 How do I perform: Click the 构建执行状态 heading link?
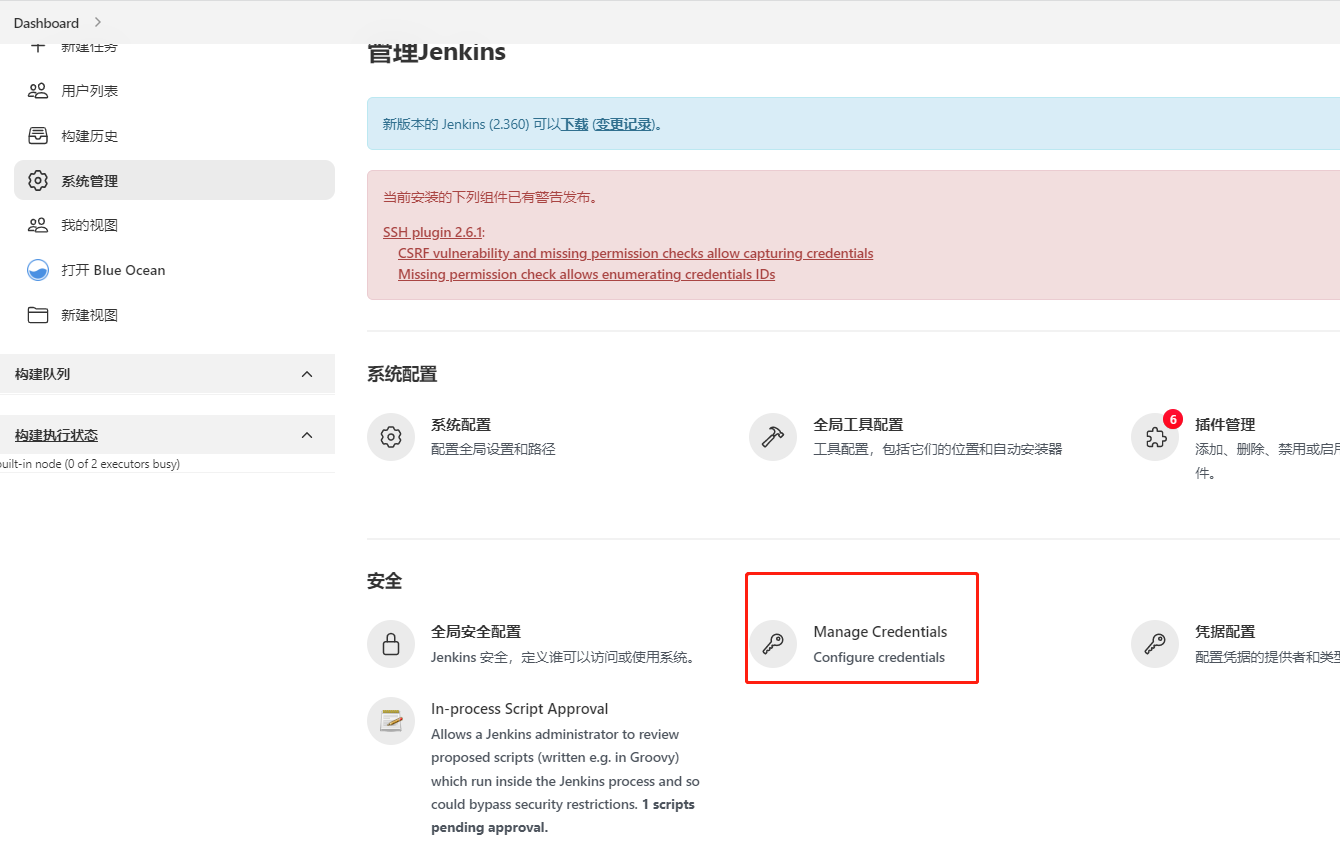coord(56,435)
